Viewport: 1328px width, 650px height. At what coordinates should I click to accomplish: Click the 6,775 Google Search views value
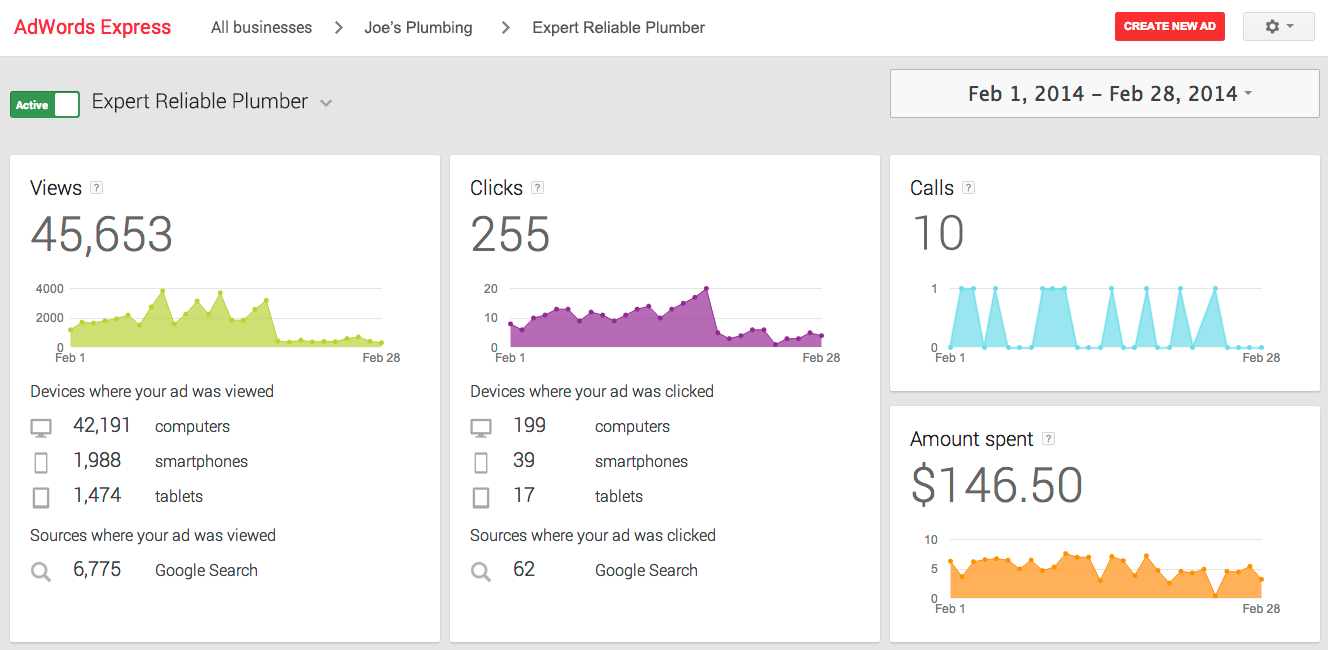pyautogui.click(x=97, y=569)
